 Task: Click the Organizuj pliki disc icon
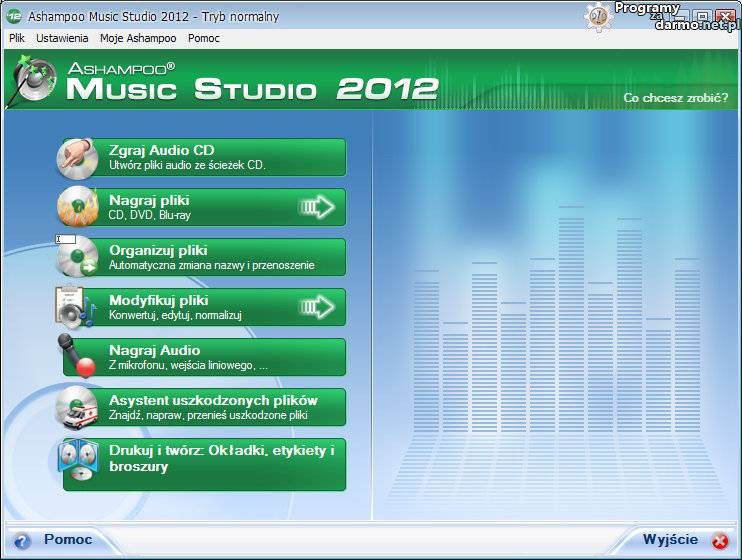click(x=78, y=257)
